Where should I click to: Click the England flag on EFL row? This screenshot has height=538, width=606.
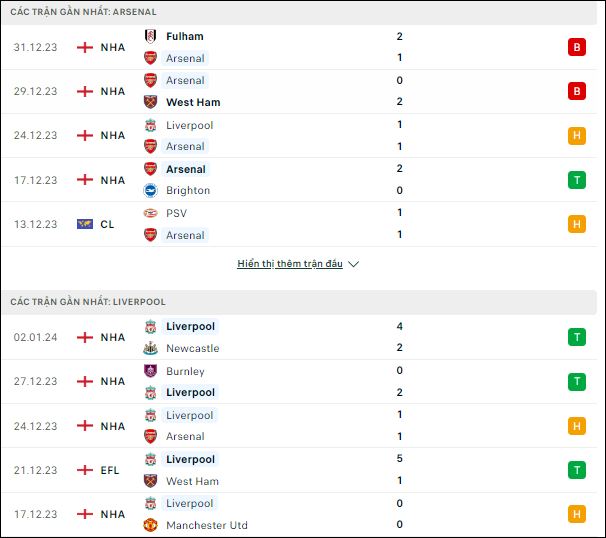[85, 470]
